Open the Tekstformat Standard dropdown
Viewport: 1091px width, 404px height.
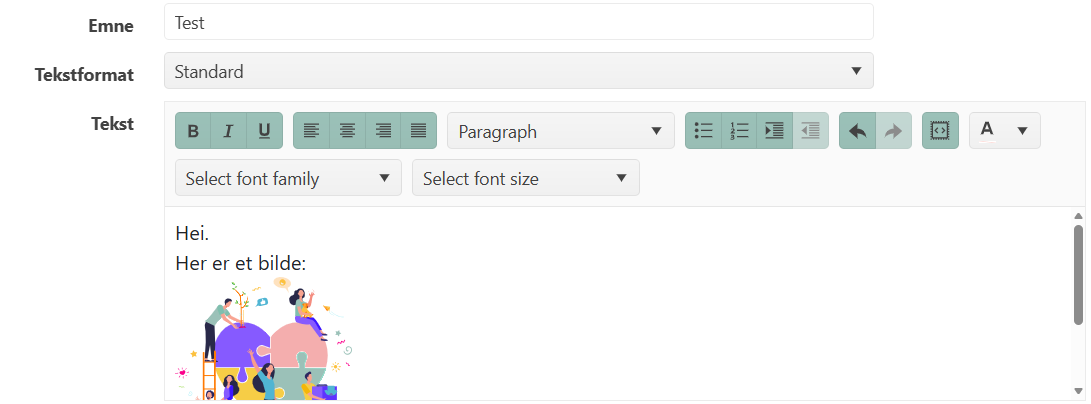pos(518,71)
